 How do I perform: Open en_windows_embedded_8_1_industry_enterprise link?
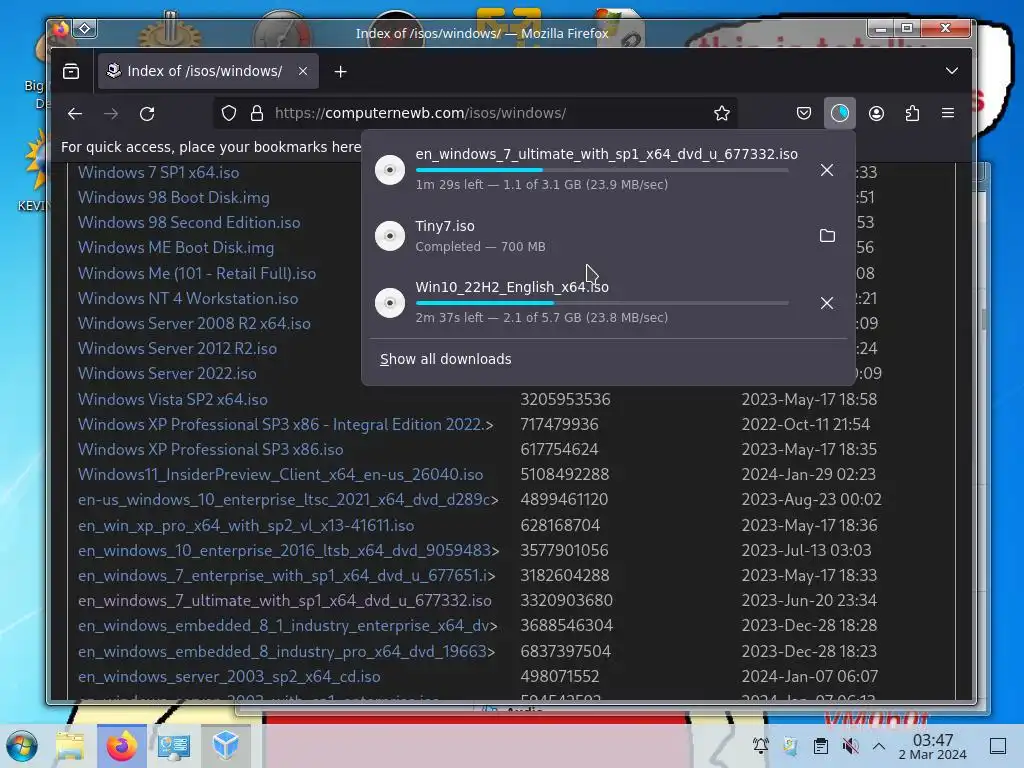click(x=288, y=626)
